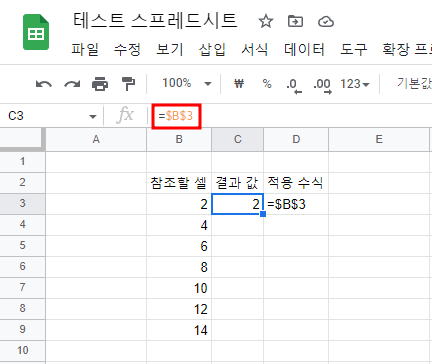Undo the last action
The width and height of the screenshot is (432, 364).
[x=44, y=84]
